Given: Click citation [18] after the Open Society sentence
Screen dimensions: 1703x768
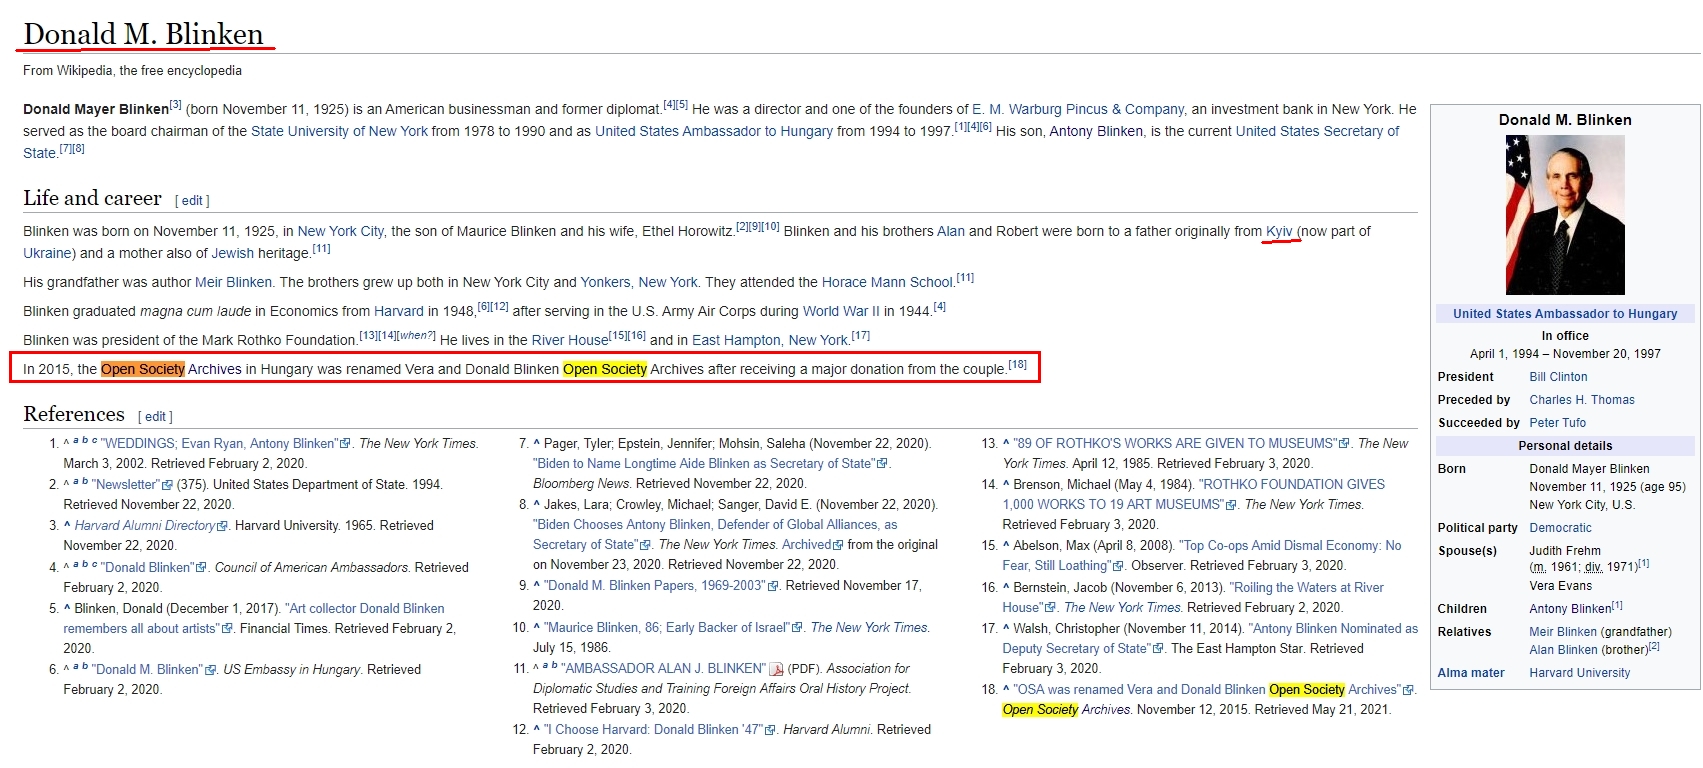Looking at the screenshot, I should pyautogui.click(x=1017, y=364).
